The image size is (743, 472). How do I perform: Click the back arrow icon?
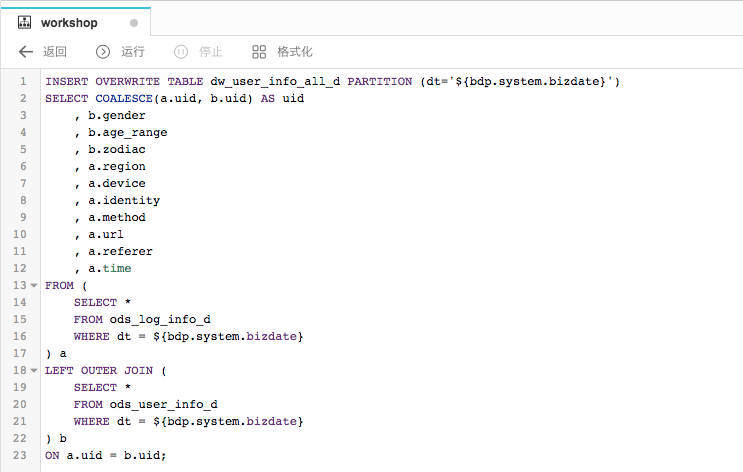26,52
